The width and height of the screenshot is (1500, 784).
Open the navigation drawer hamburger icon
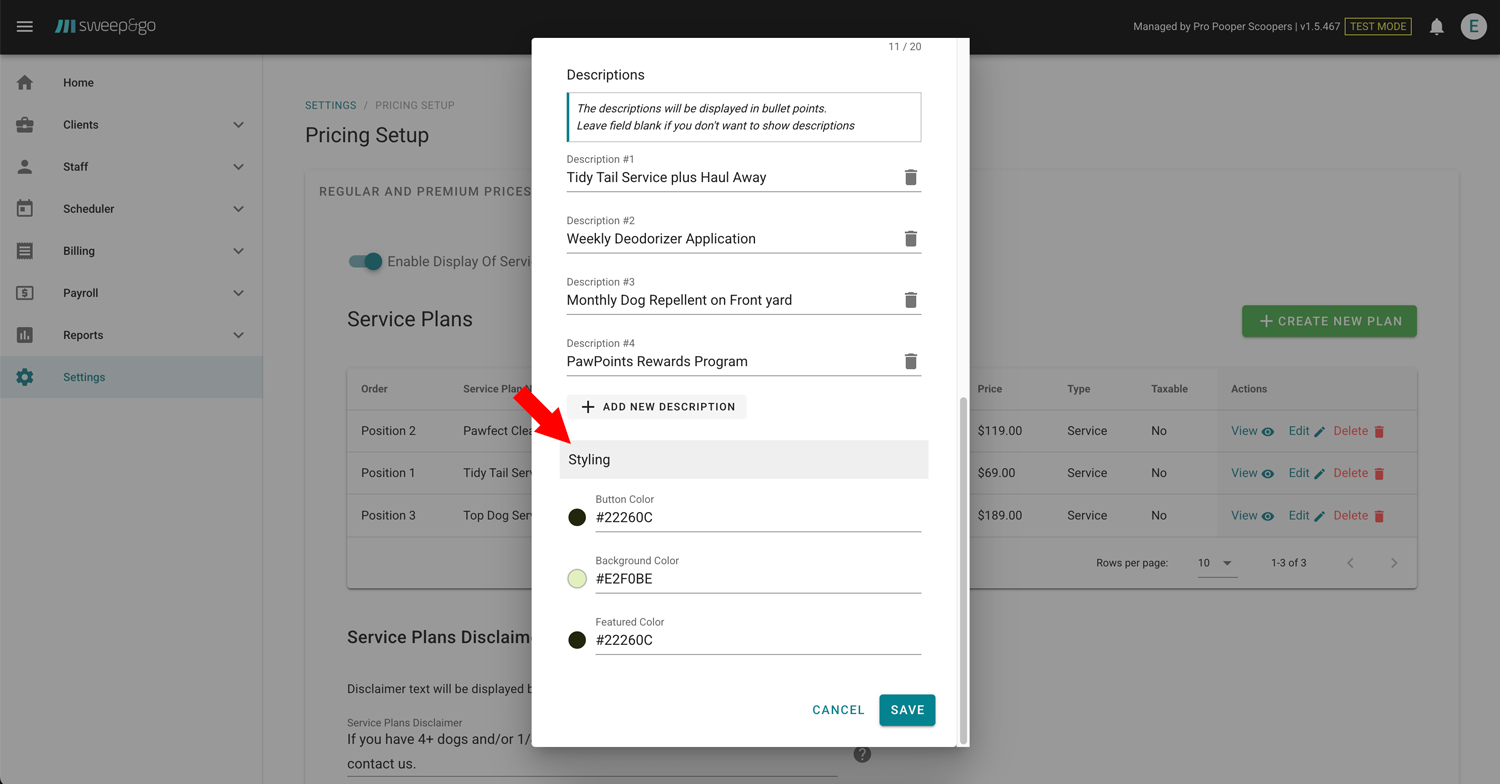point(25,26)
